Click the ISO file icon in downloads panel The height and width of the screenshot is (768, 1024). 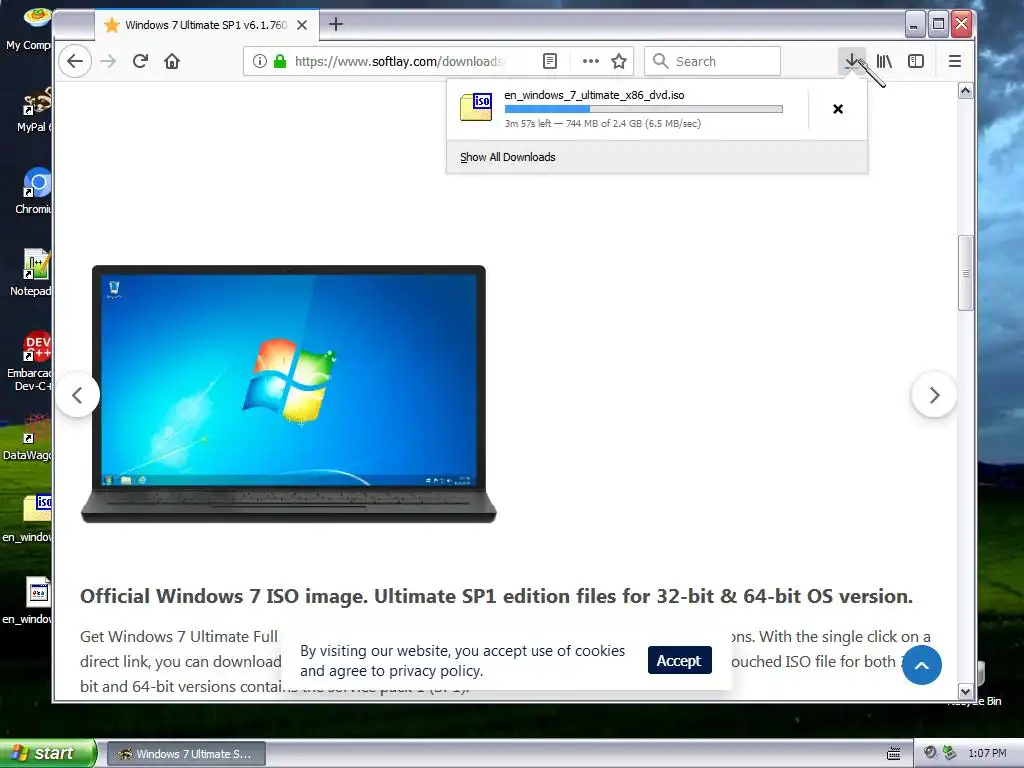[476, 107]
